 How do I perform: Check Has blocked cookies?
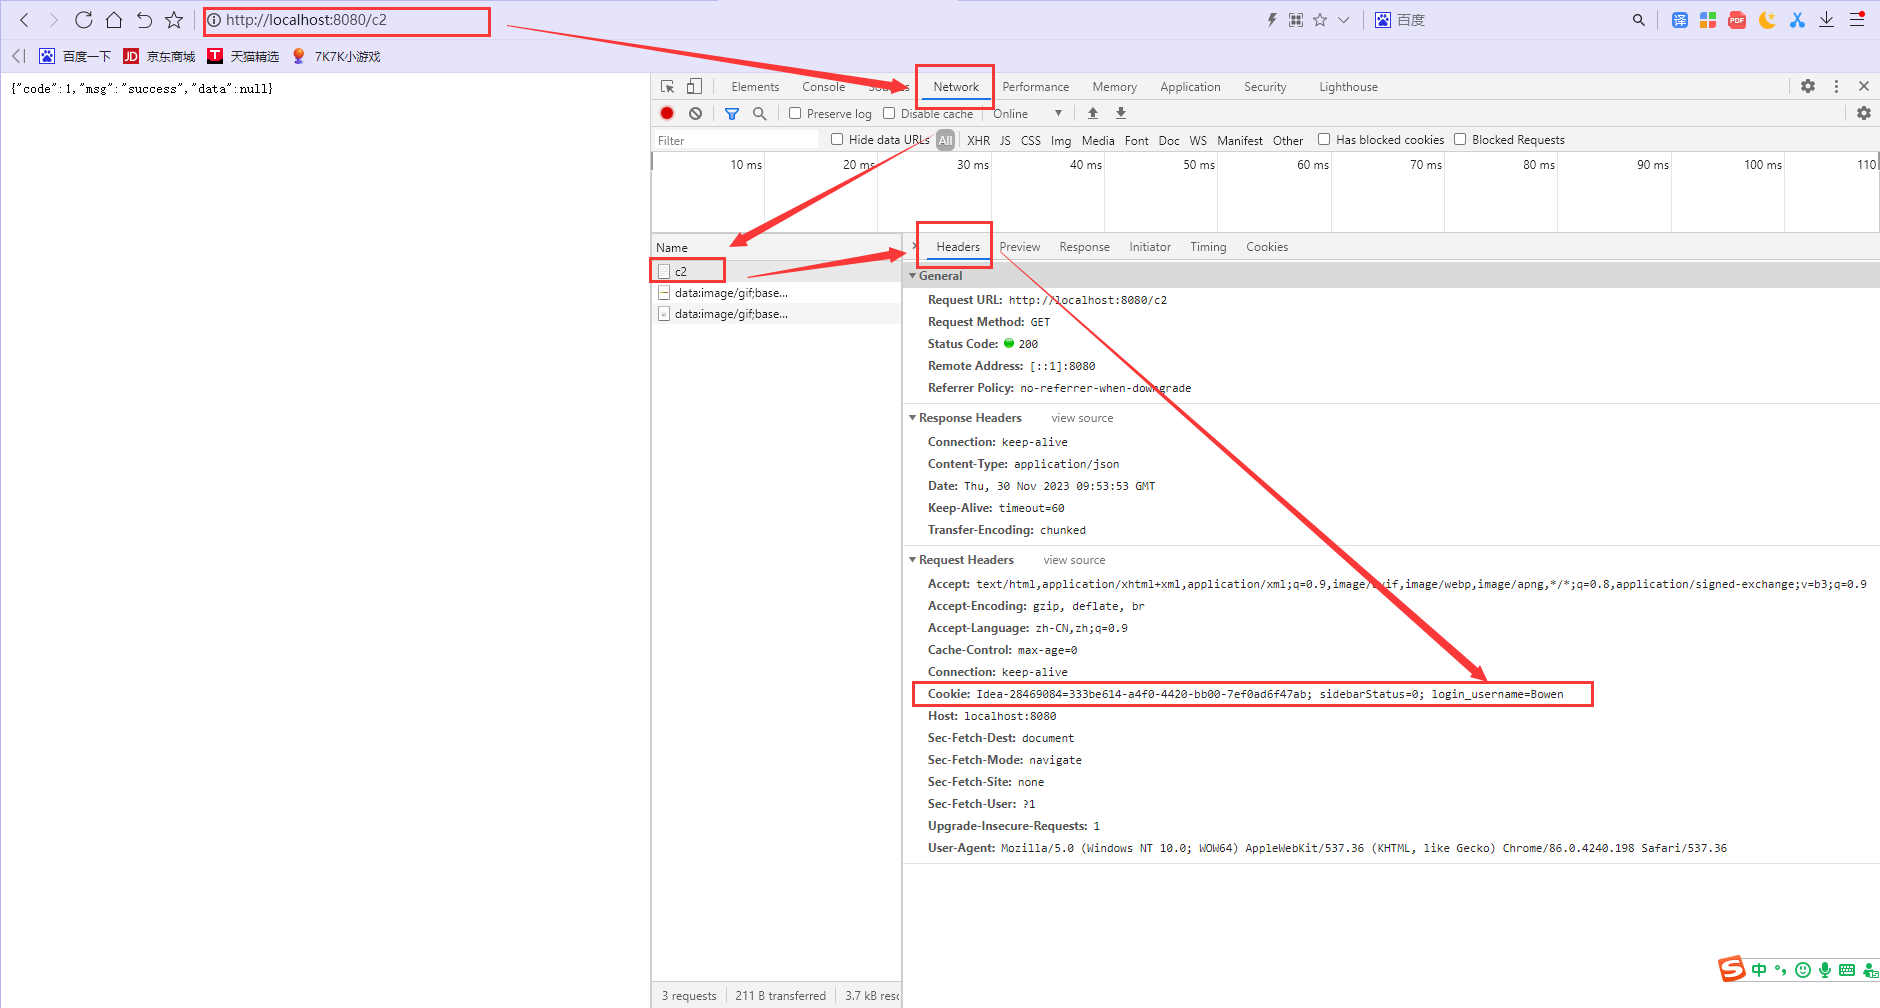(x=1324, y=140)
